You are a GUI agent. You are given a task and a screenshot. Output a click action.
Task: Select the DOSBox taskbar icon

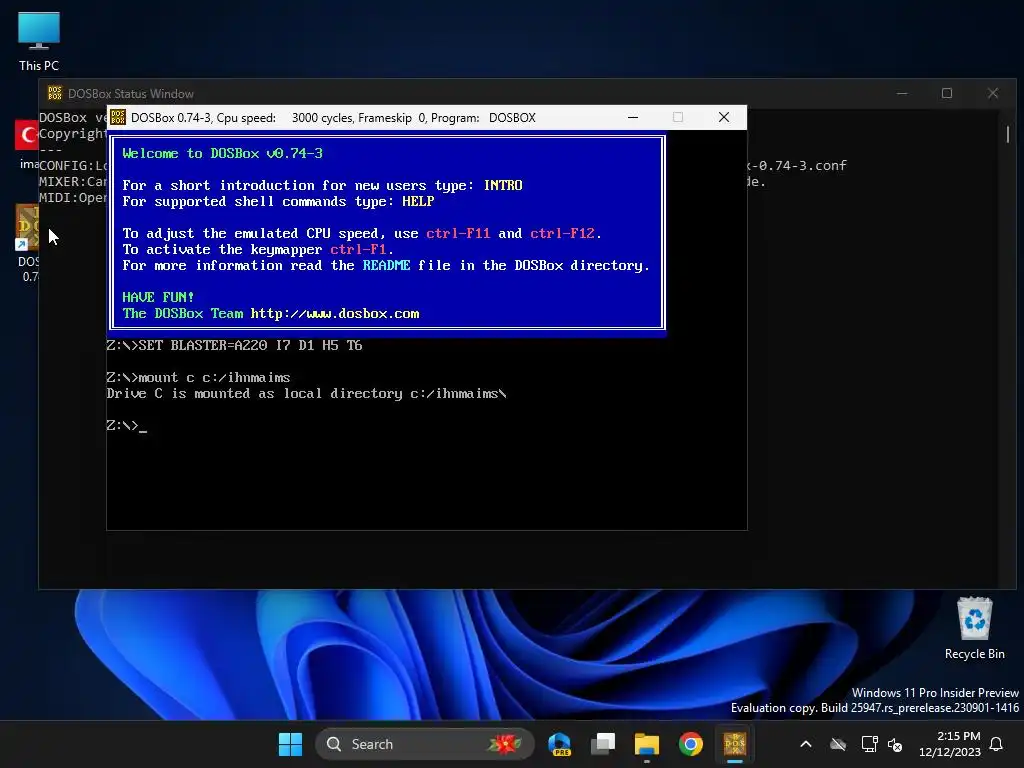[735, 744]
